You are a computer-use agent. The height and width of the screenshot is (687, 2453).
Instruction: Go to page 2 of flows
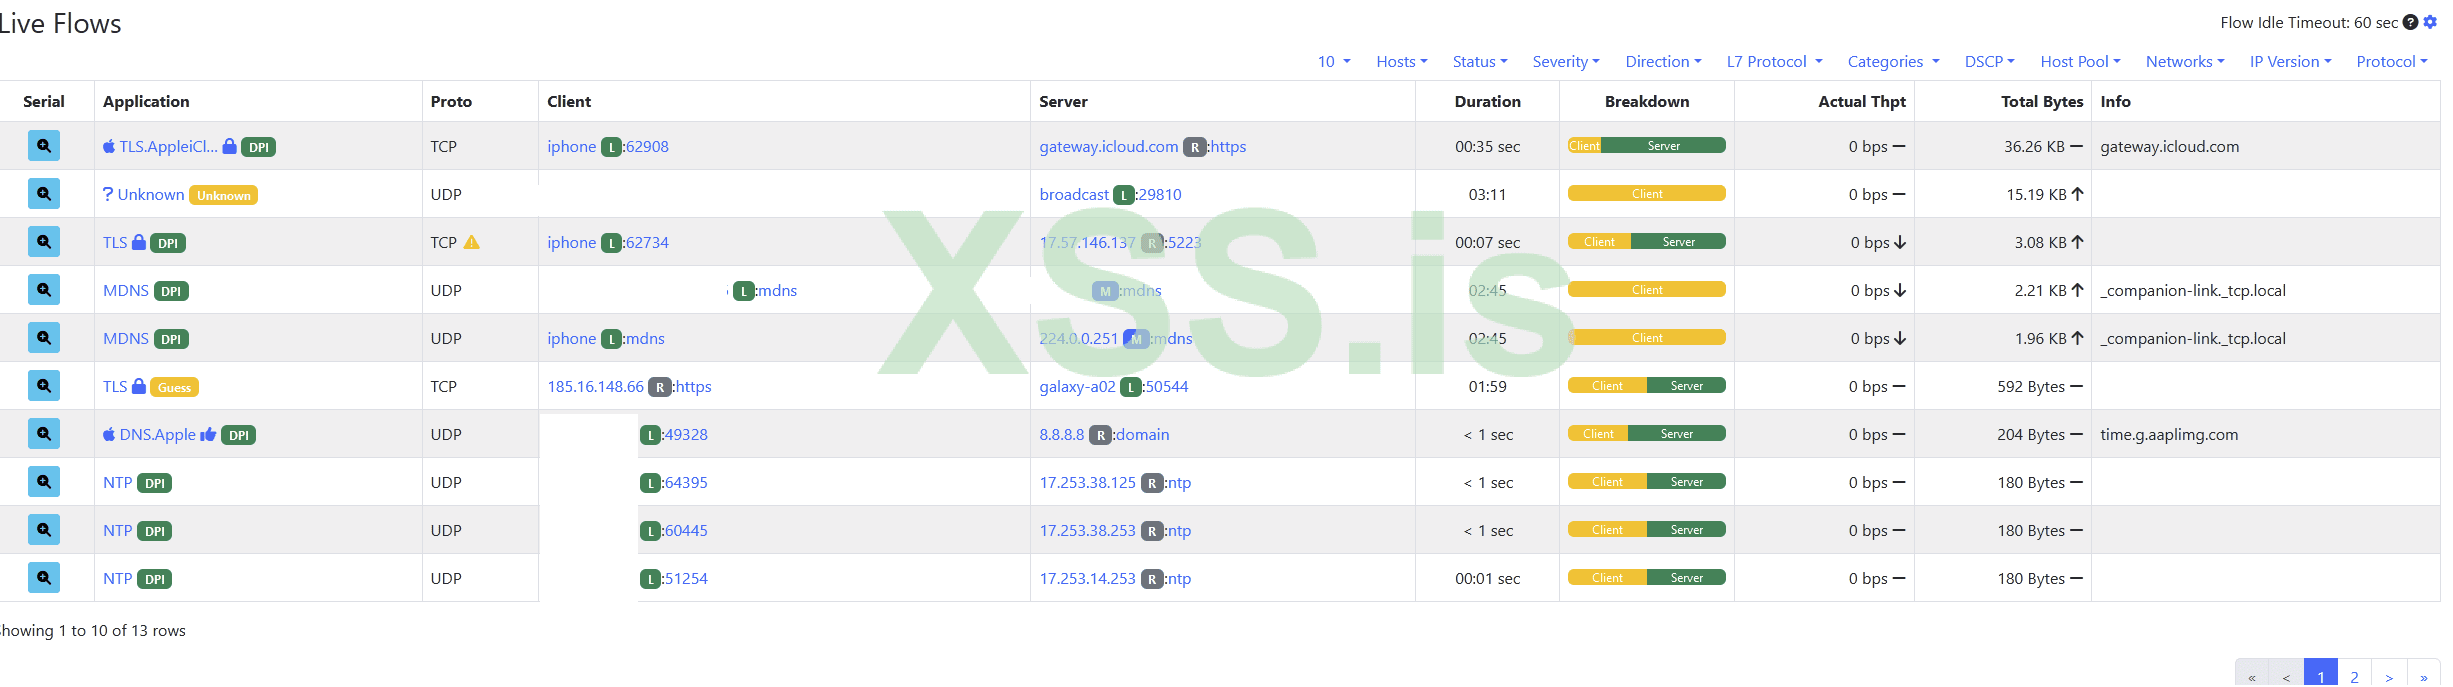(2355, 677)
